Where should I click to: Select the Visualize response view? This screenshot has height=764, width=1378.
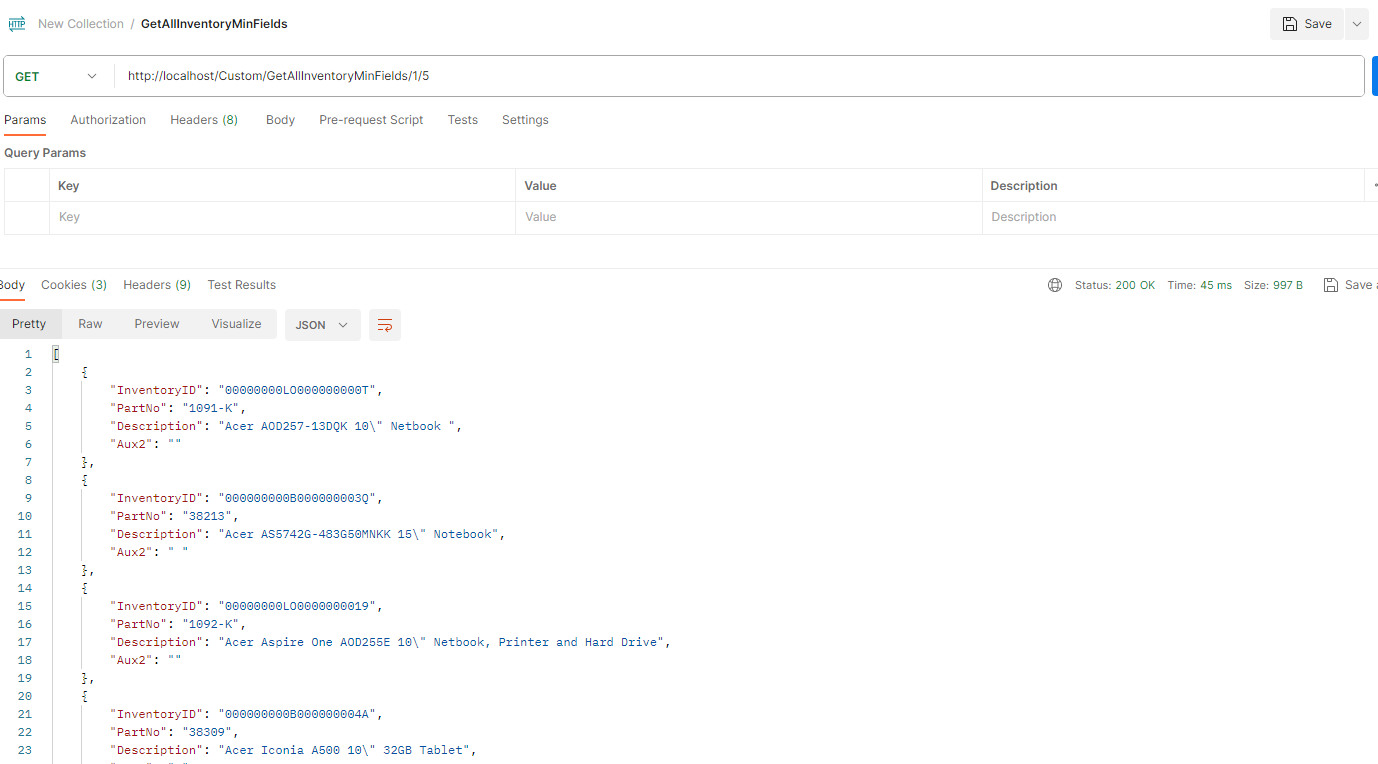coord(236,324)
